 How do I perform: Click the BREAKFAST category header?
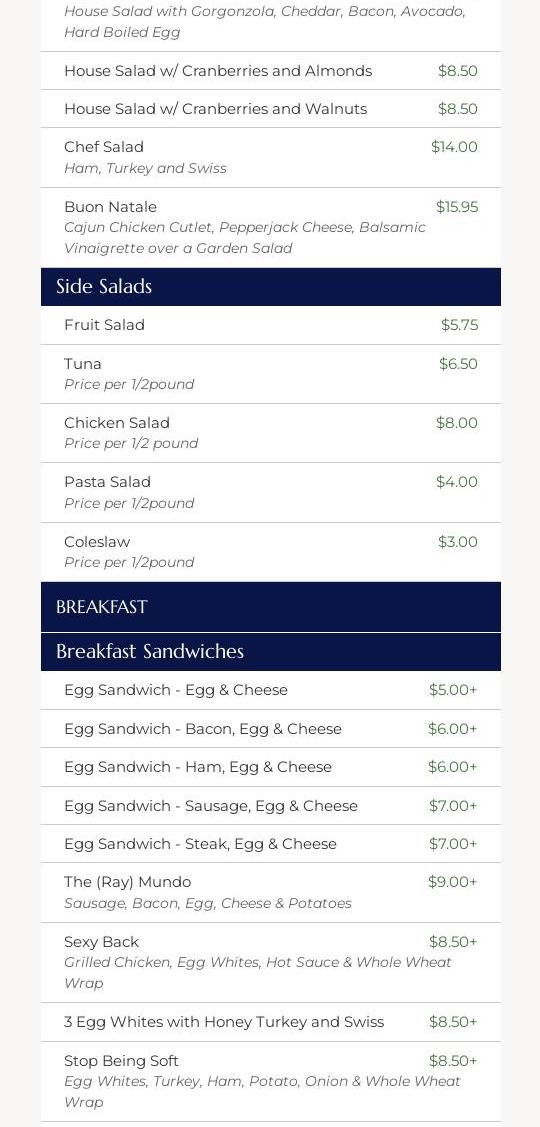pyautogui.click(x=270, y=607)
